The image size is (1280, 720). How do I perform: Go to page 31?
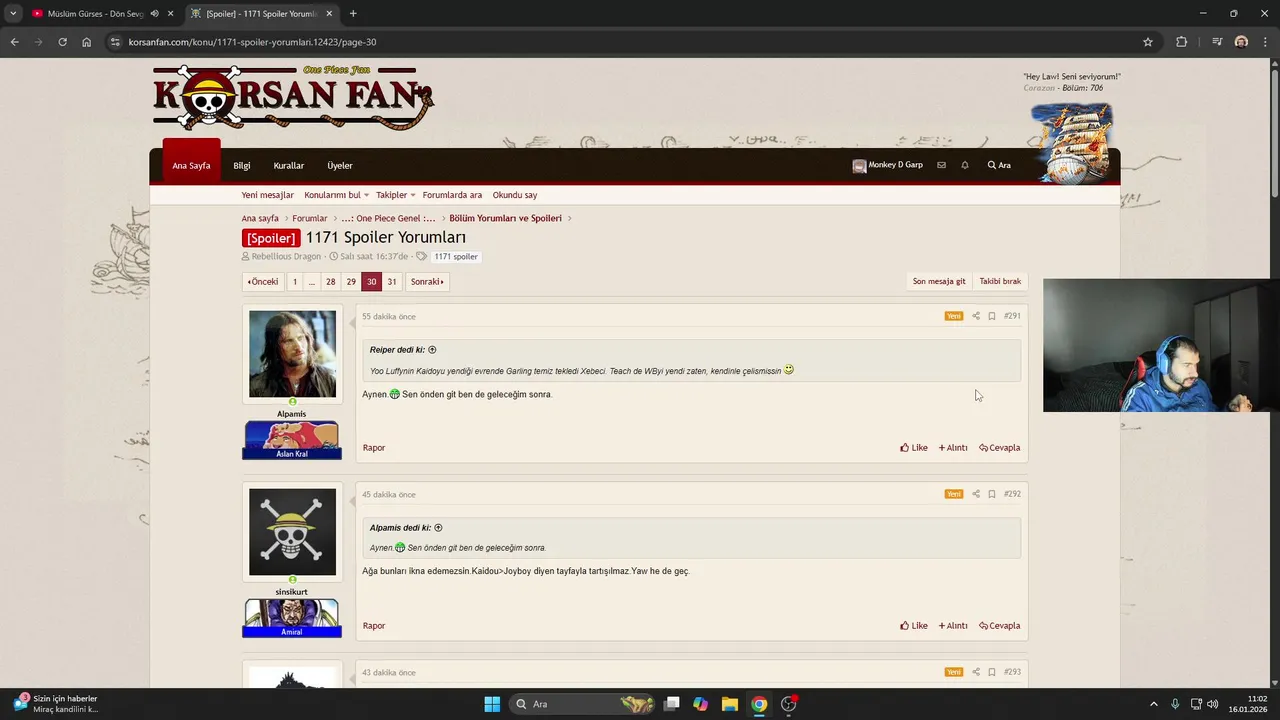coord(392,282)
